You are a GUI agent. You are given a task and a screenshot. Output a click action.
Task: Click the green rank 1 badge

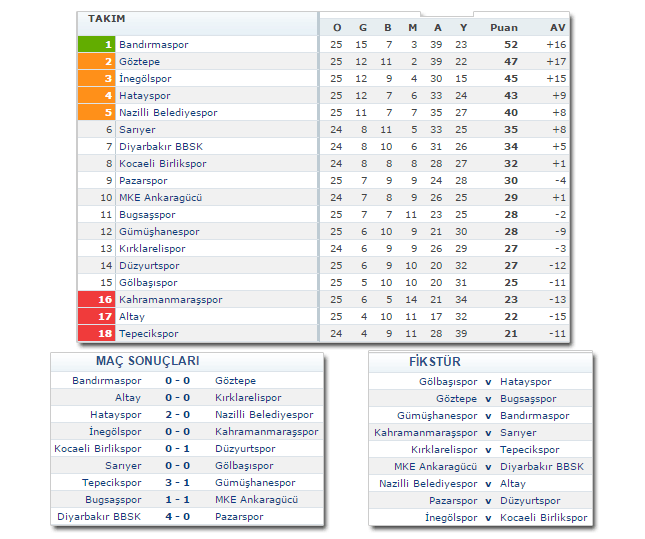point(96,45)
